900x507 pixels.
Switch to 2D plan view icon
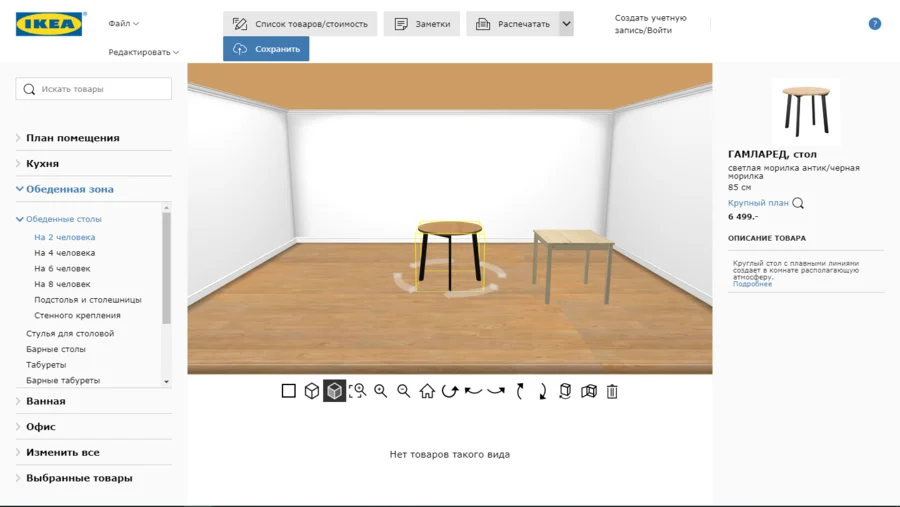pos(289,391)
